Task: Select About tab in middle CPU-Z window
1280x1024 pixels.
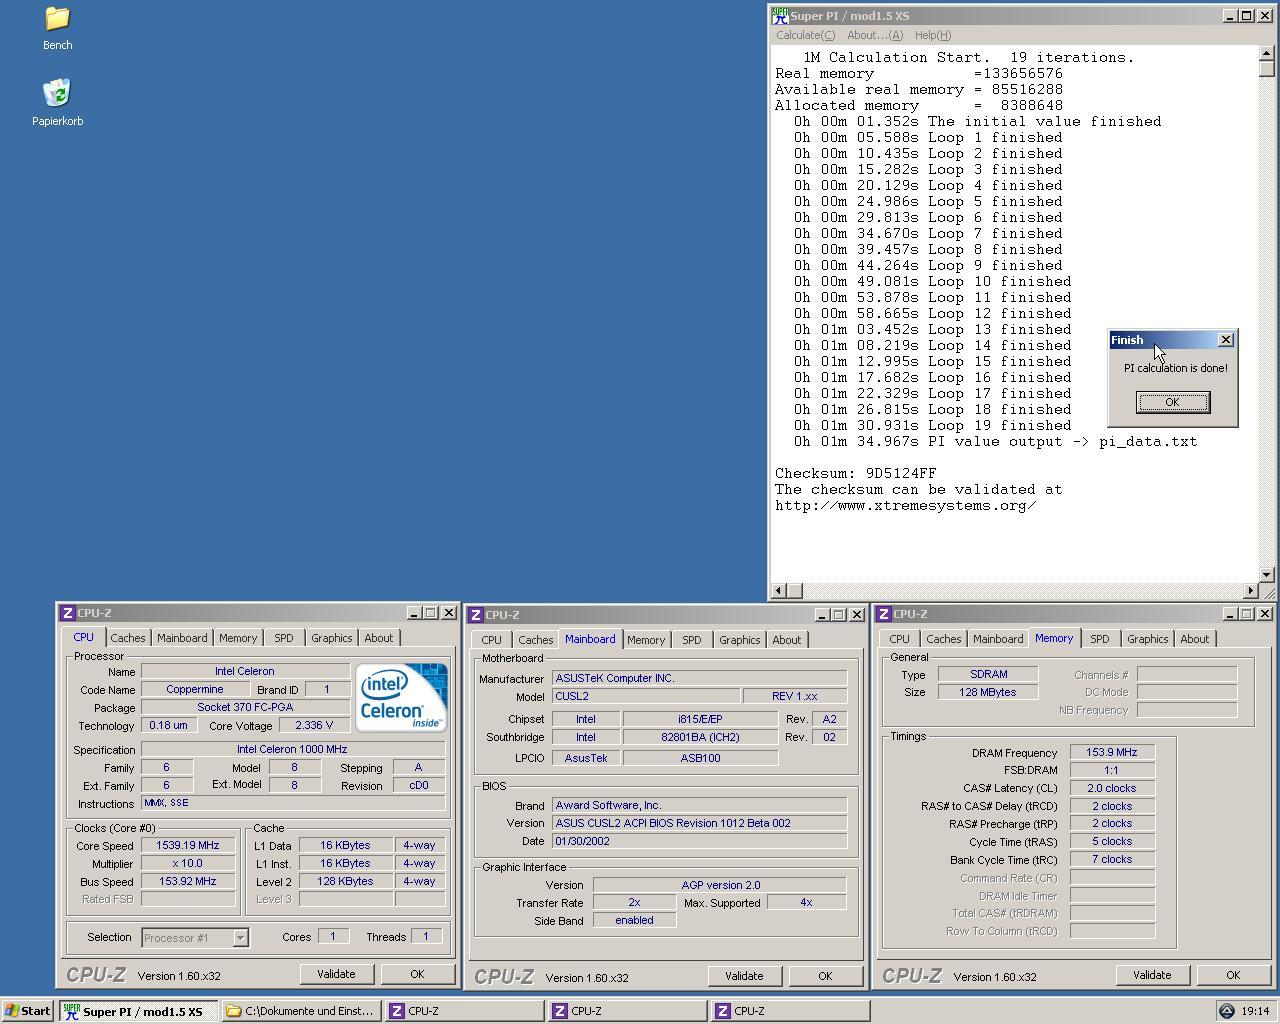Action: 786,640
